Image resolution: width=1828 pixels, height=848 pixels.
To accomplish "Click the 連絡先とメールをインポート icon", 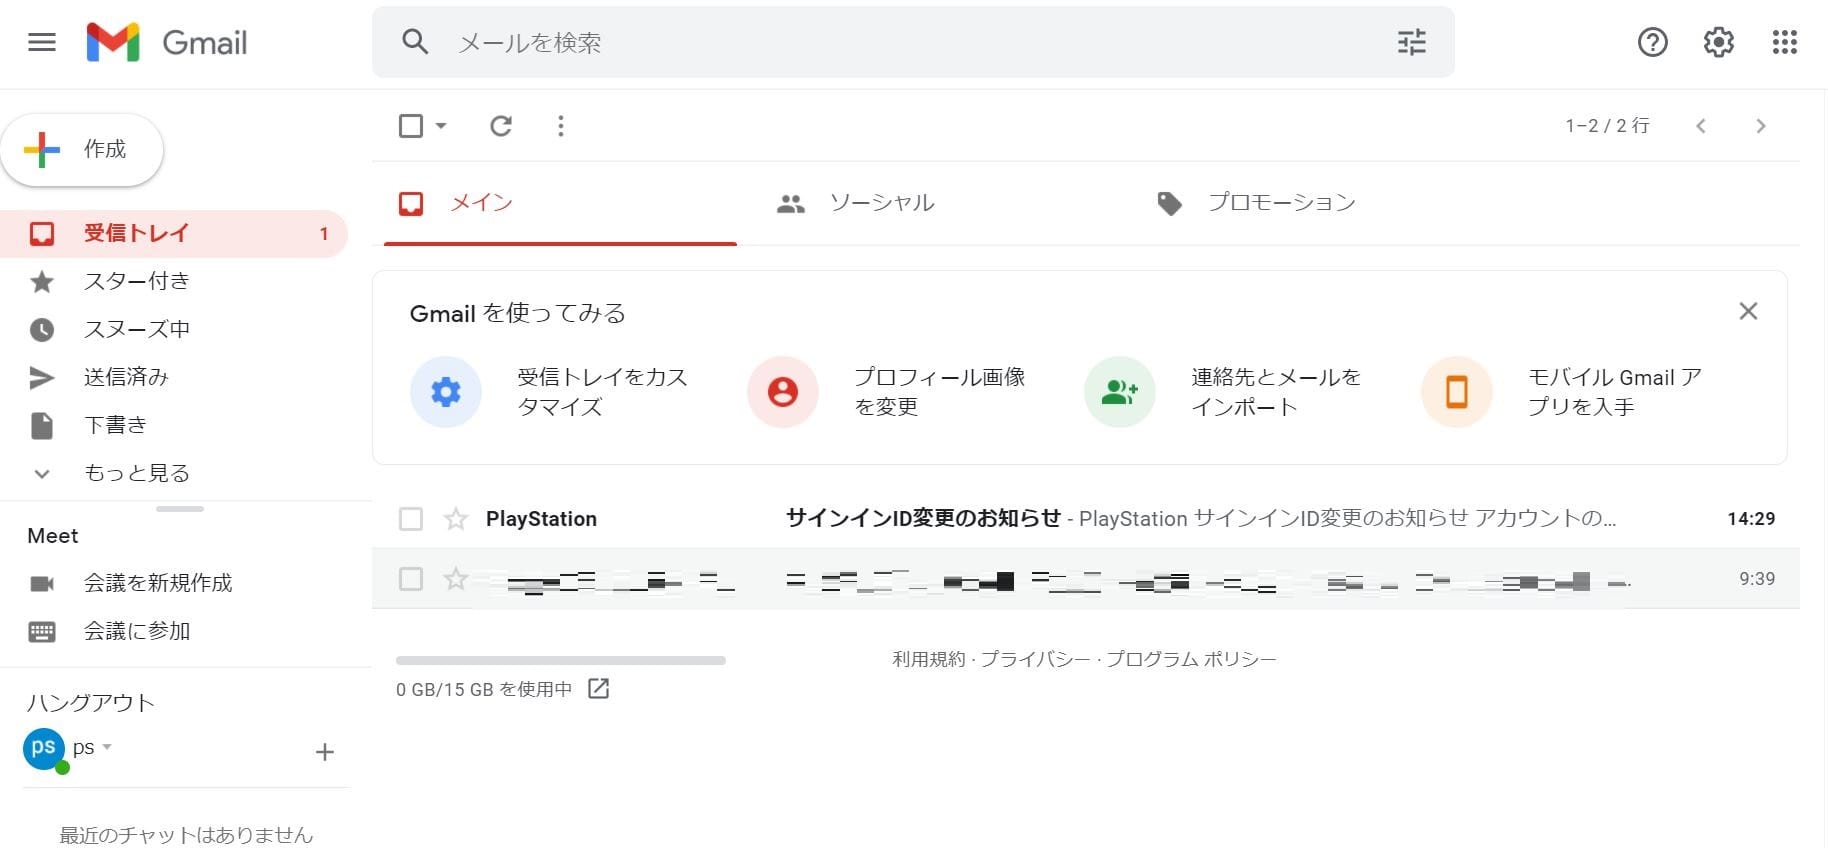I will (x=1120, y=392).
